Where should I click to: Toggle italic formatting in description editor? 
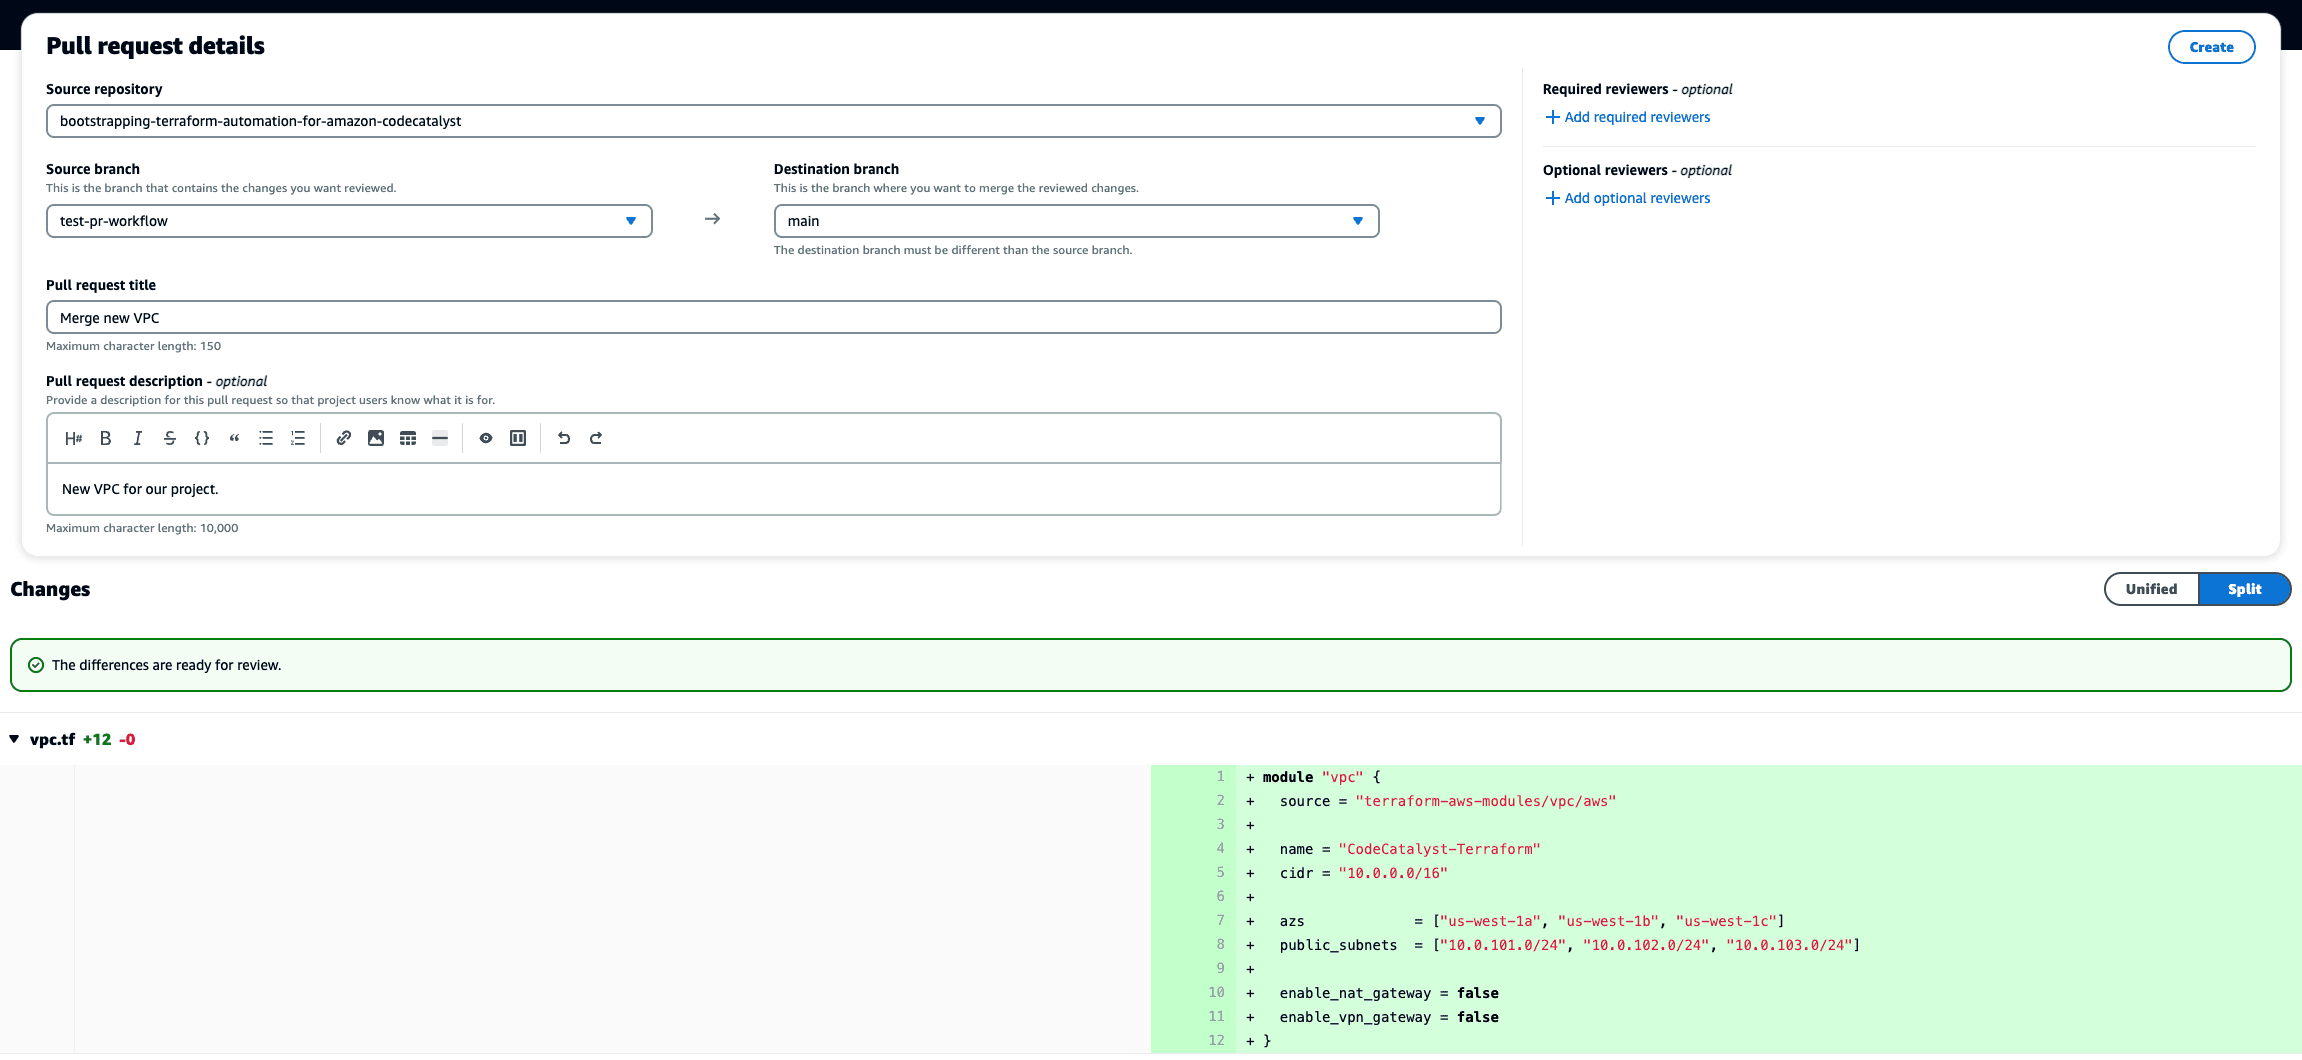(x=137, y=438)
